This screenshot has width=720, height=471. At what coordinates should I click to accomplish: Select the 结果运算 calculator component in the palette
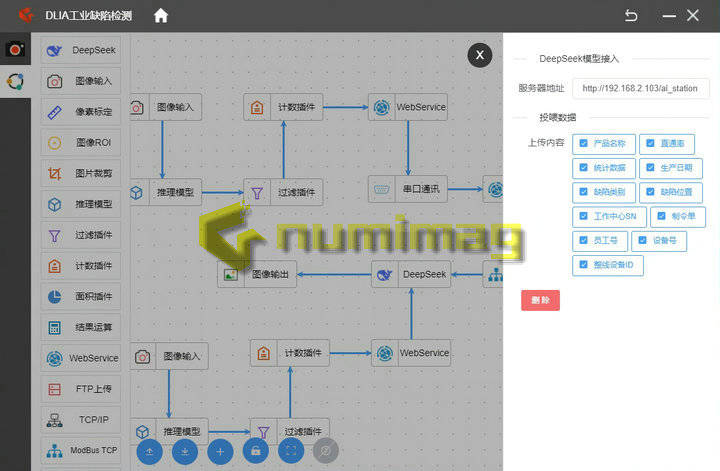[x=81, y=327]
